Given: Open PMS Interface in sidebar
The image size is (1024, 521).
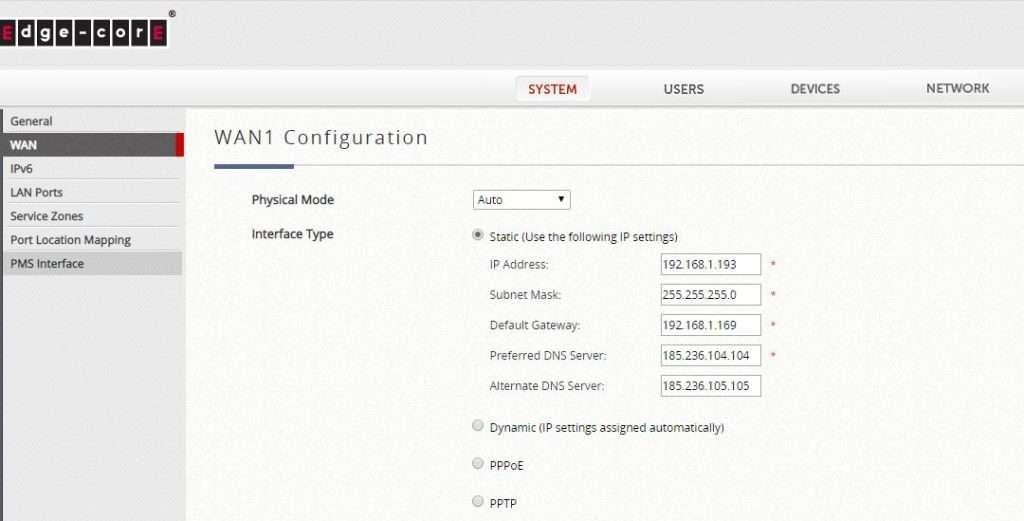Looking at the screenshot, I should point(91,264).
